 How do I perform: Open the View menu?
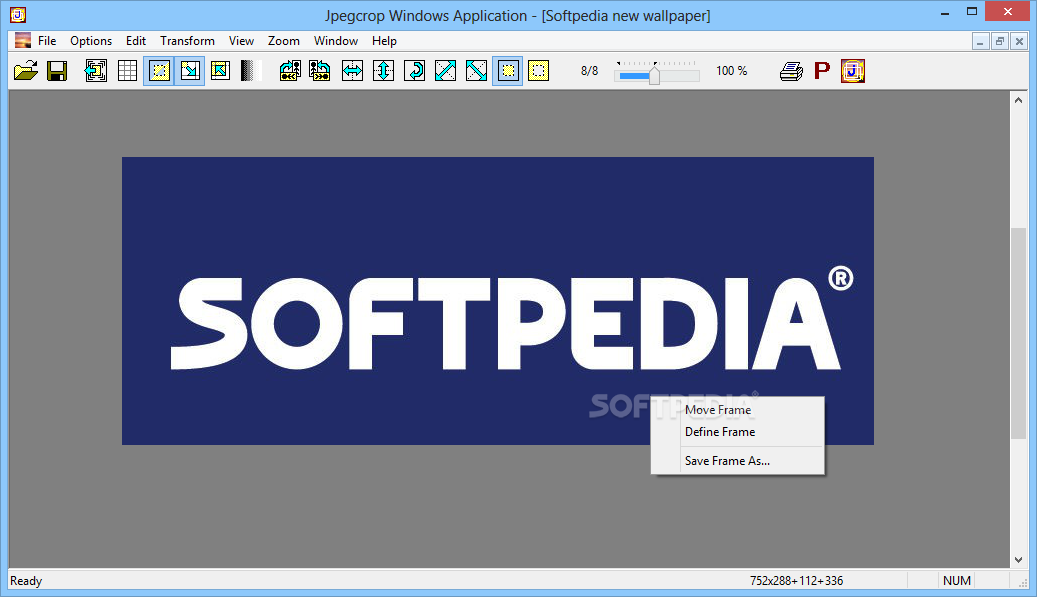click(x=241, y=40)
